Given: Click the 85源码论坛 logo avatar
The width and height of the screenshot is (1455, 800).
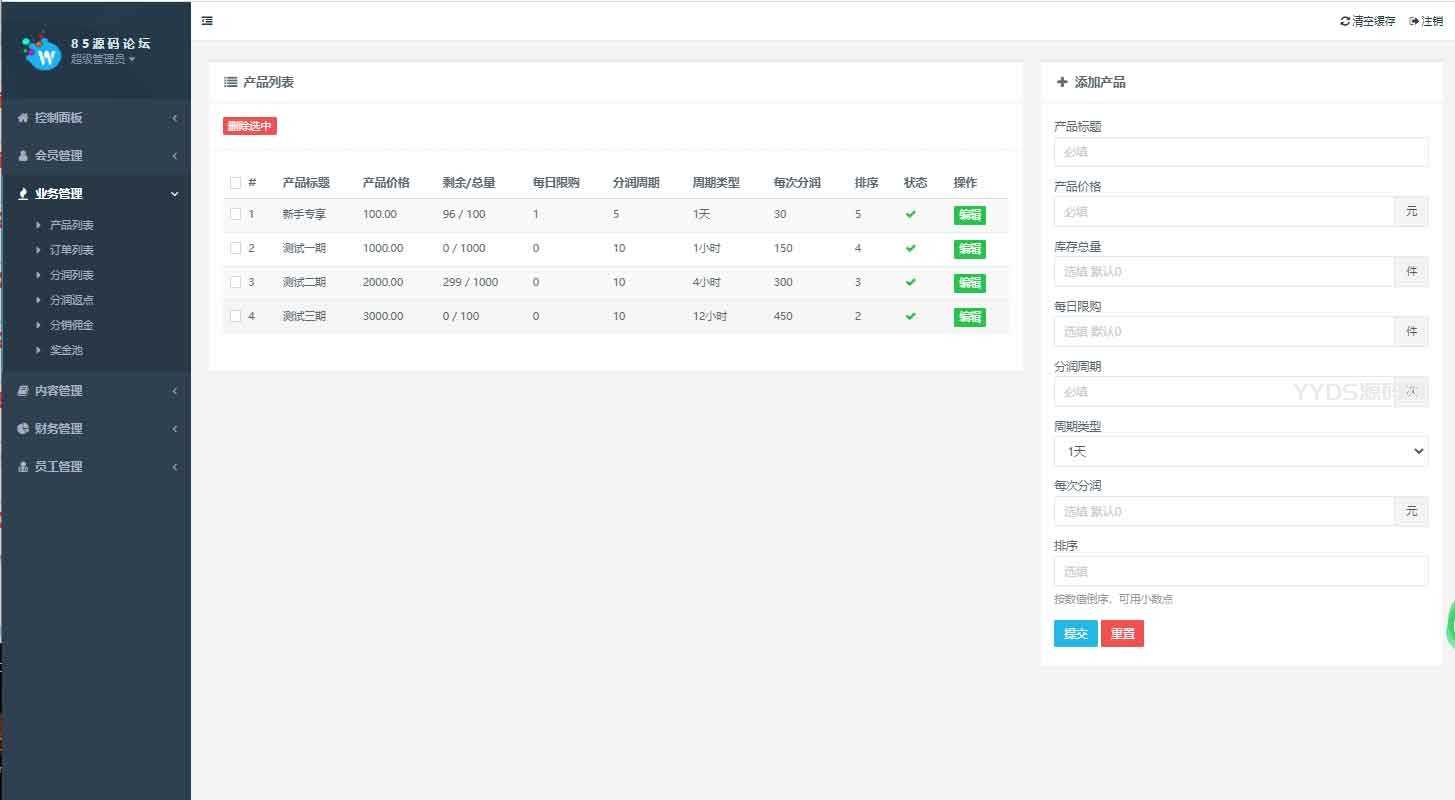Looking at the screenshot, I should pyautogui.click(x=42, y=51).
